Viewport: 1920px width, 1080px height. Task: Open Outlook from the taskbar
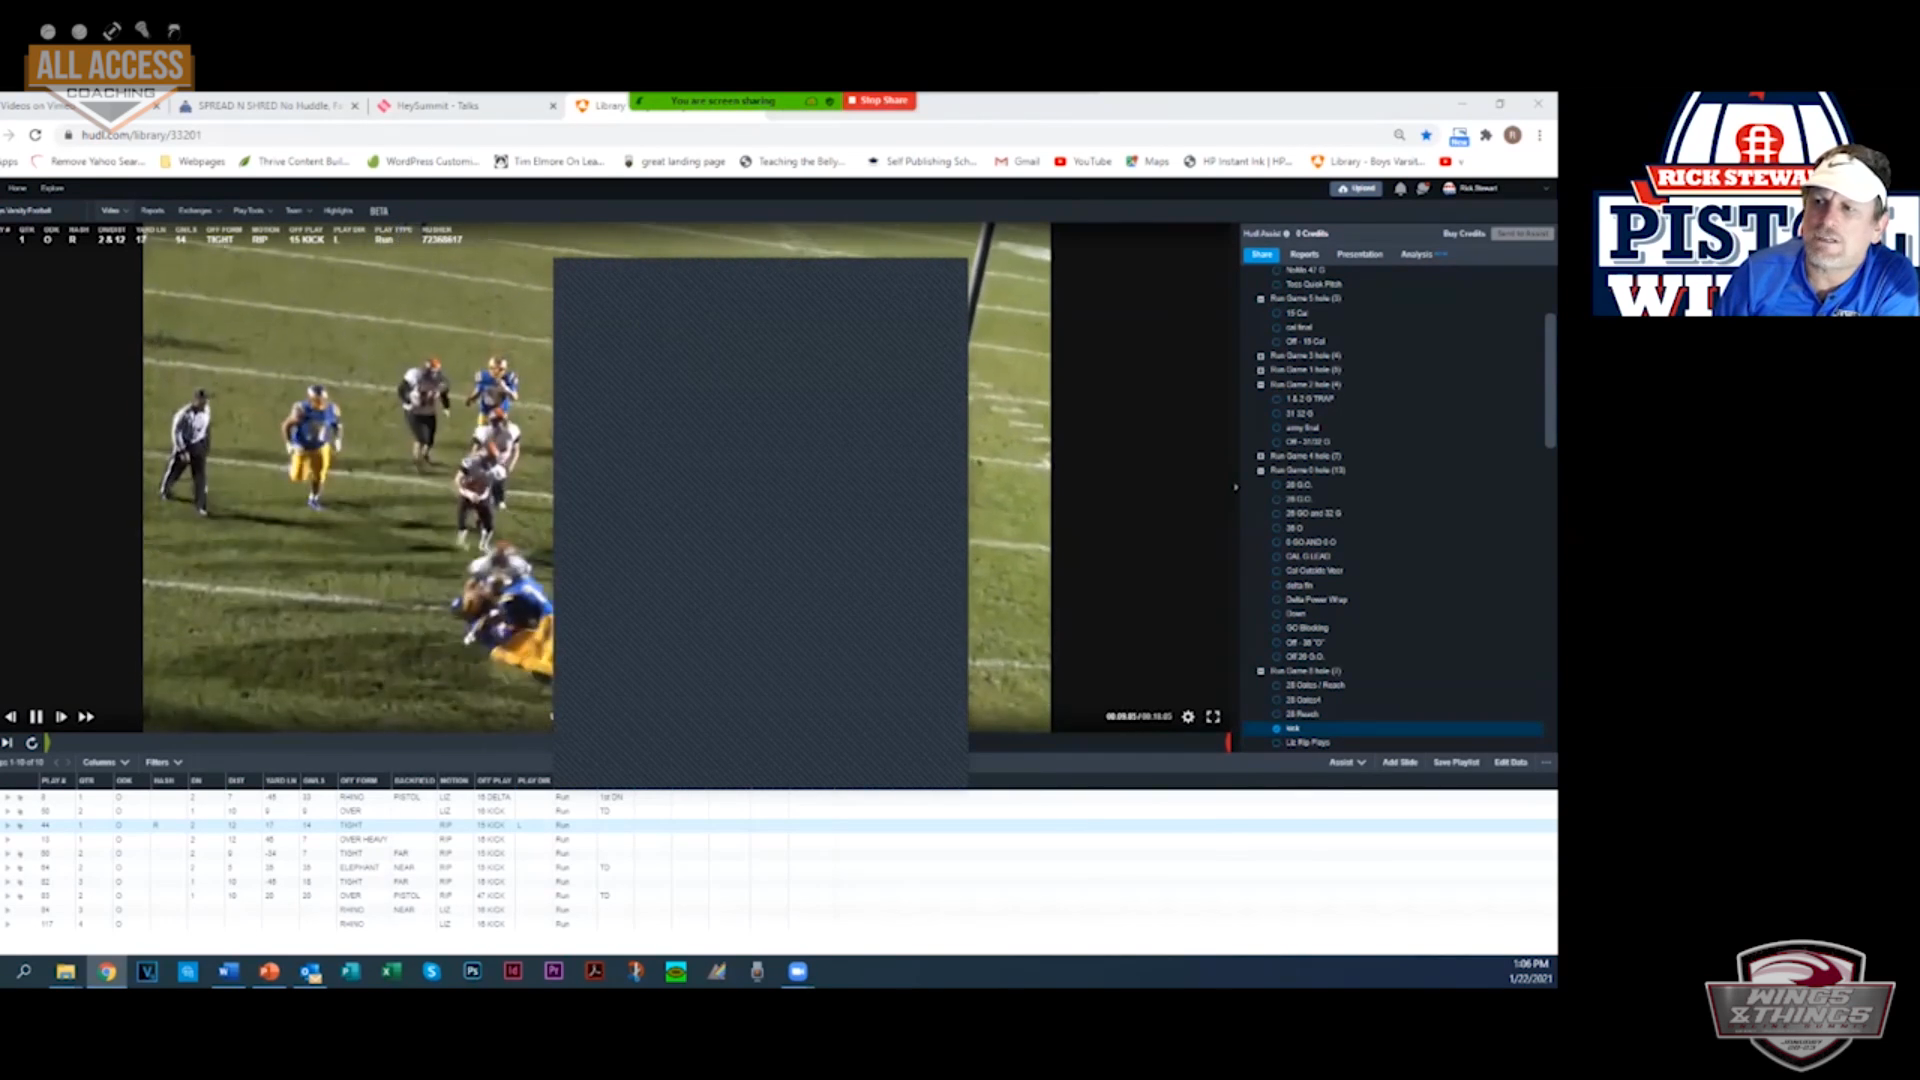coord(310,971)
